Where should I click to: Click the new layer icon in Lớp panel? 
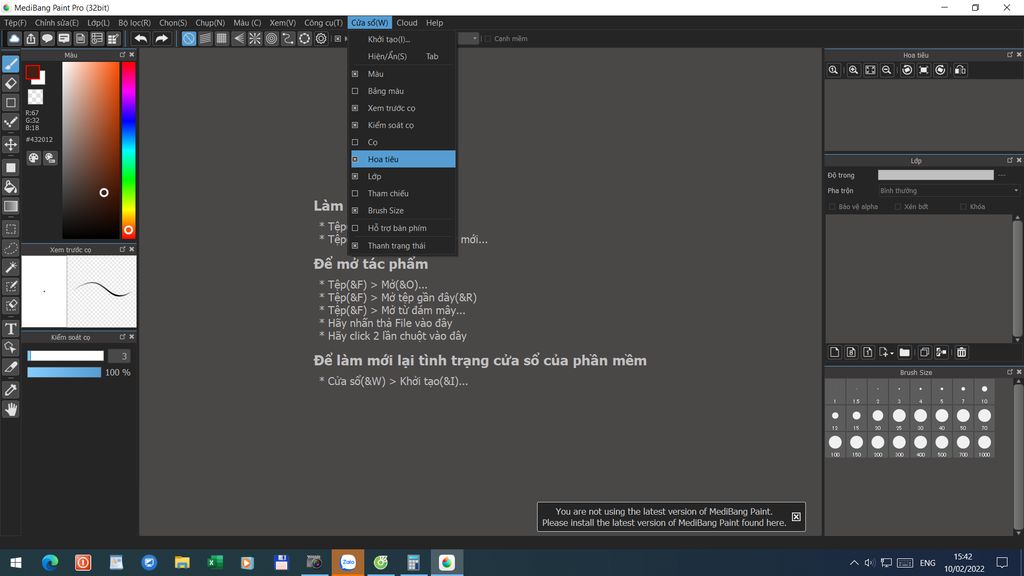coord(835,353)
